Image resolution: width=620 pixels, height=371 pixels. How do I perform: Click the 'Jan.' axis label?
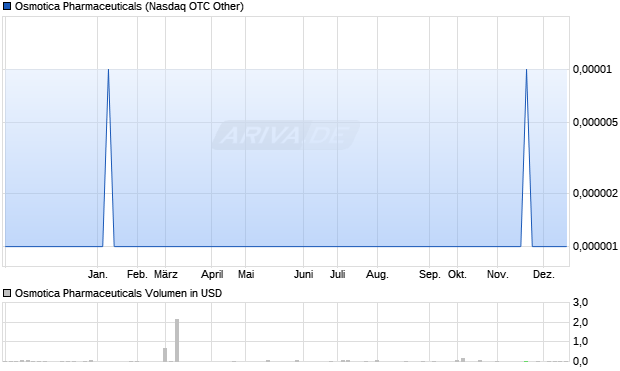(98, 274)
